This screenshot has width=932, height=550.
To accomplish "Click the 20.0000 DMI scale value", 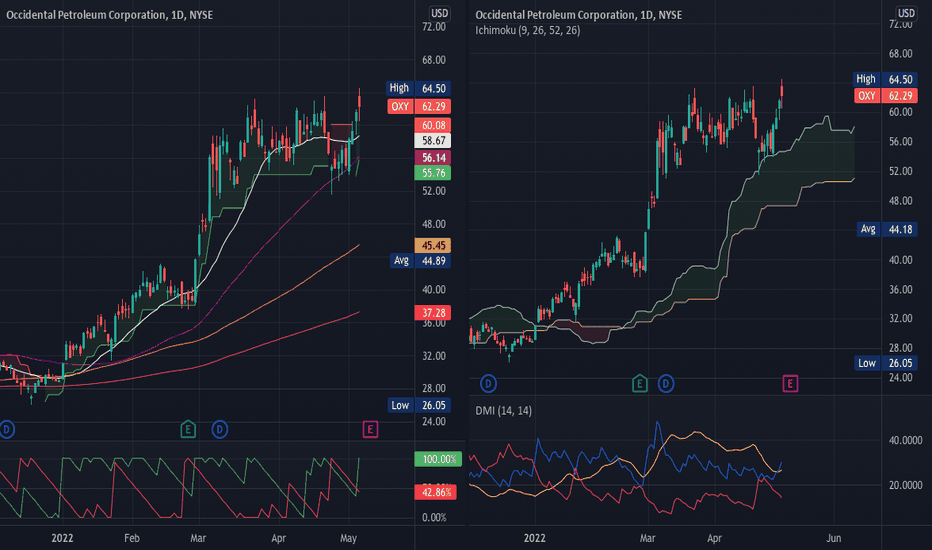I will click(905, 485).
